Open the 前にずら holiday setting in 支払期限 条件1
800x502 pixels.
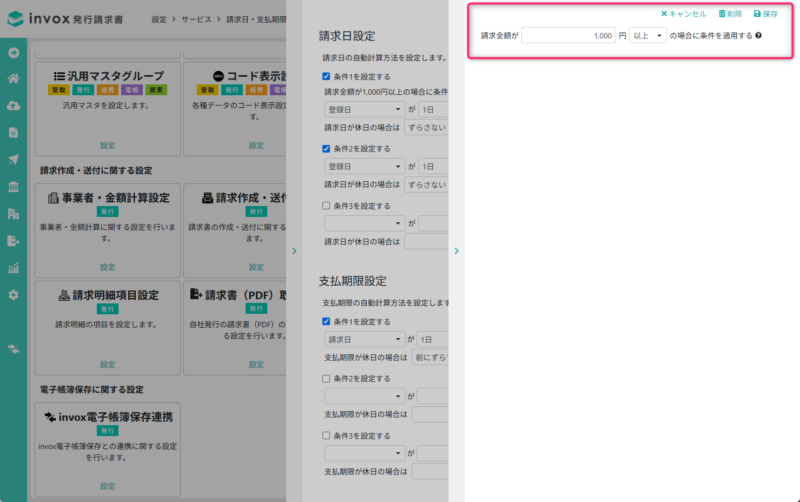(430, 358)
